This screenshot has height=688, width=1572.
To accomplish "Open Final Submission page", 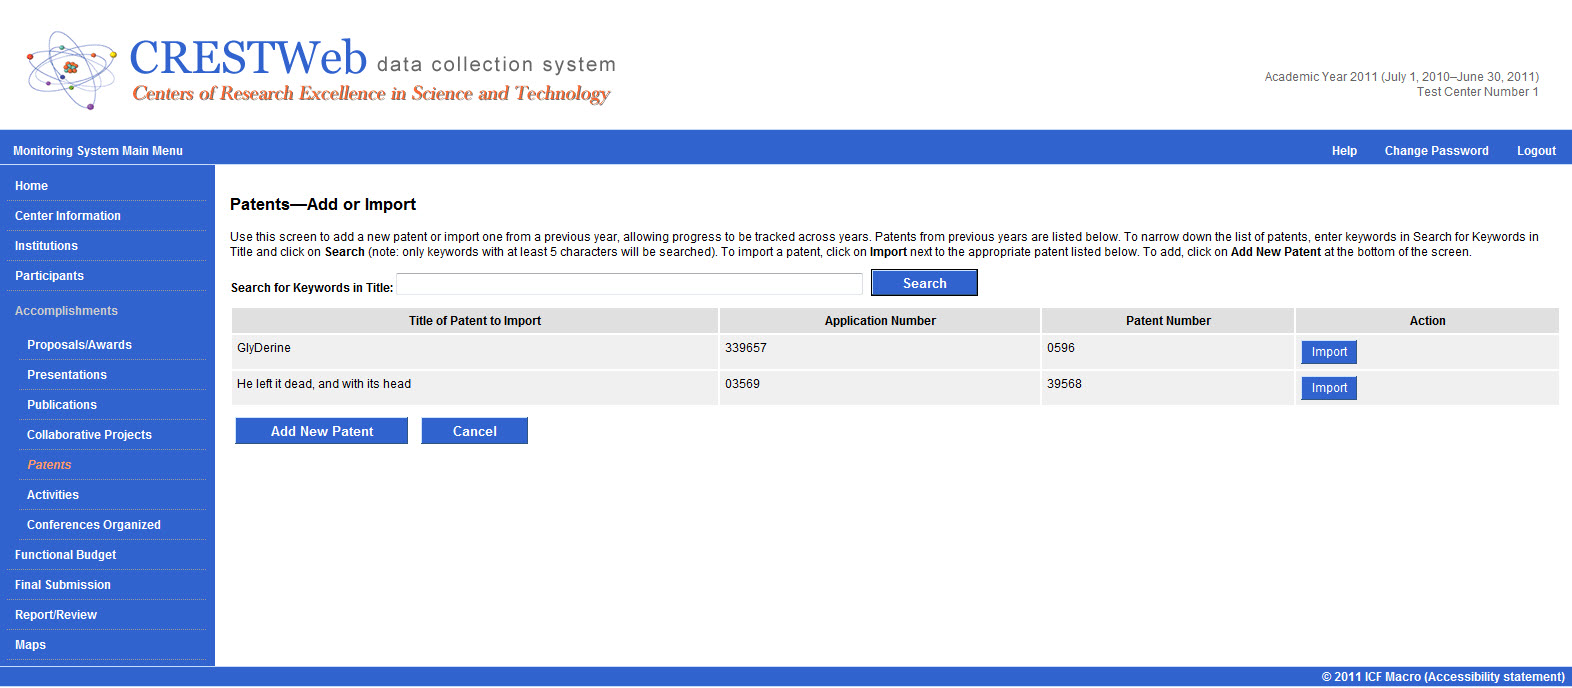I will tap(63, 585).
